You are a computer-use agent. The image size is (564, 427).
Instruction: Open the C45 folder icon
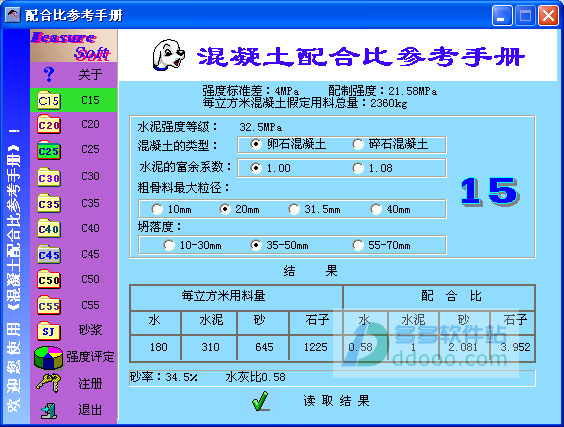pyautogui.click(x=49, y=254)
